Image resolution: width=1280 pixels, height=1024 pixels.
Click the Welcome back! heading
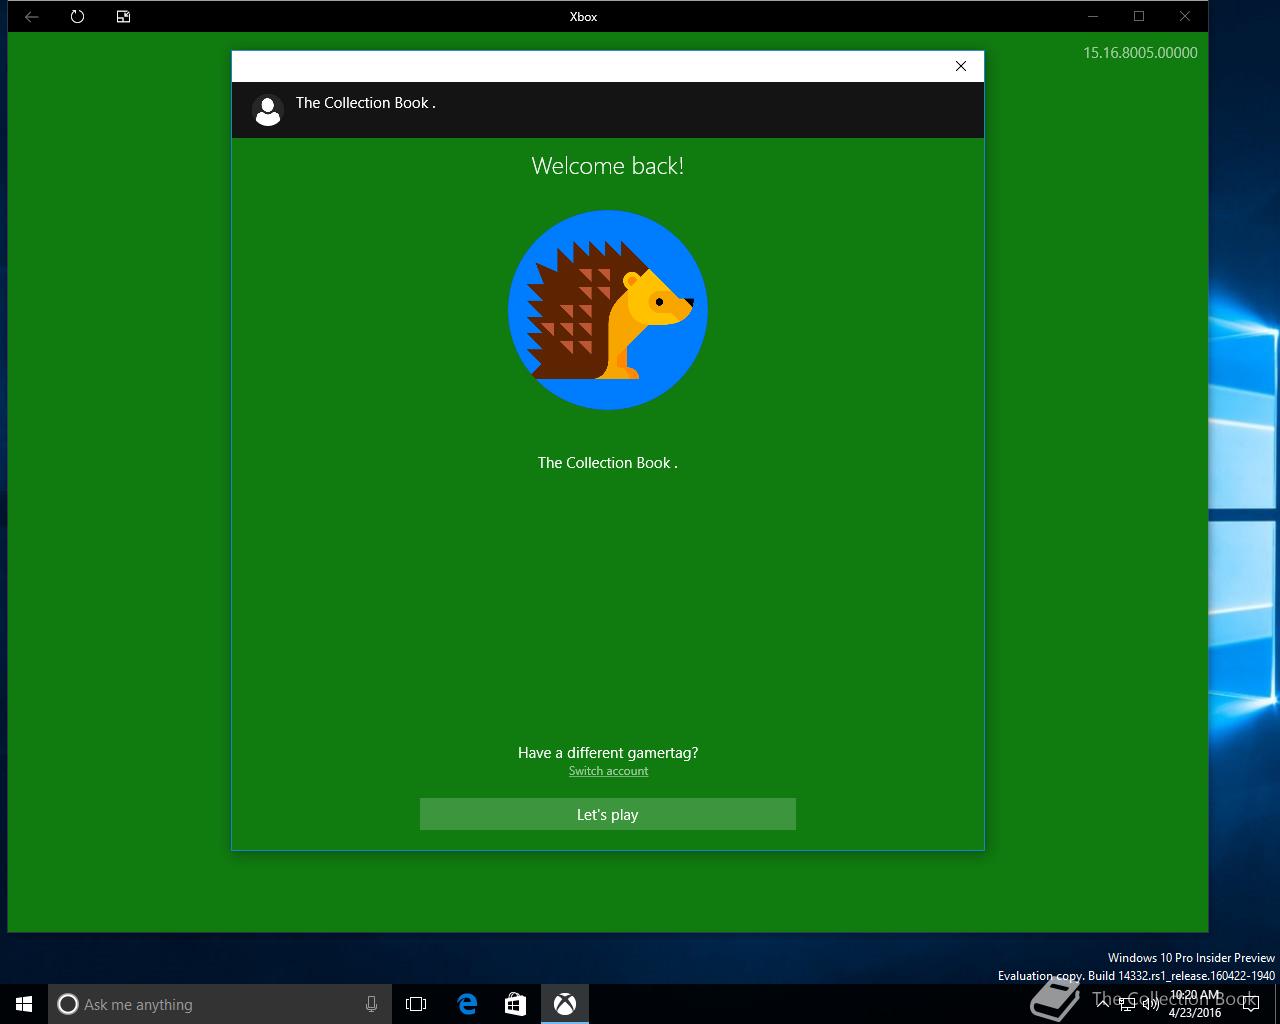tap(608, 166)
